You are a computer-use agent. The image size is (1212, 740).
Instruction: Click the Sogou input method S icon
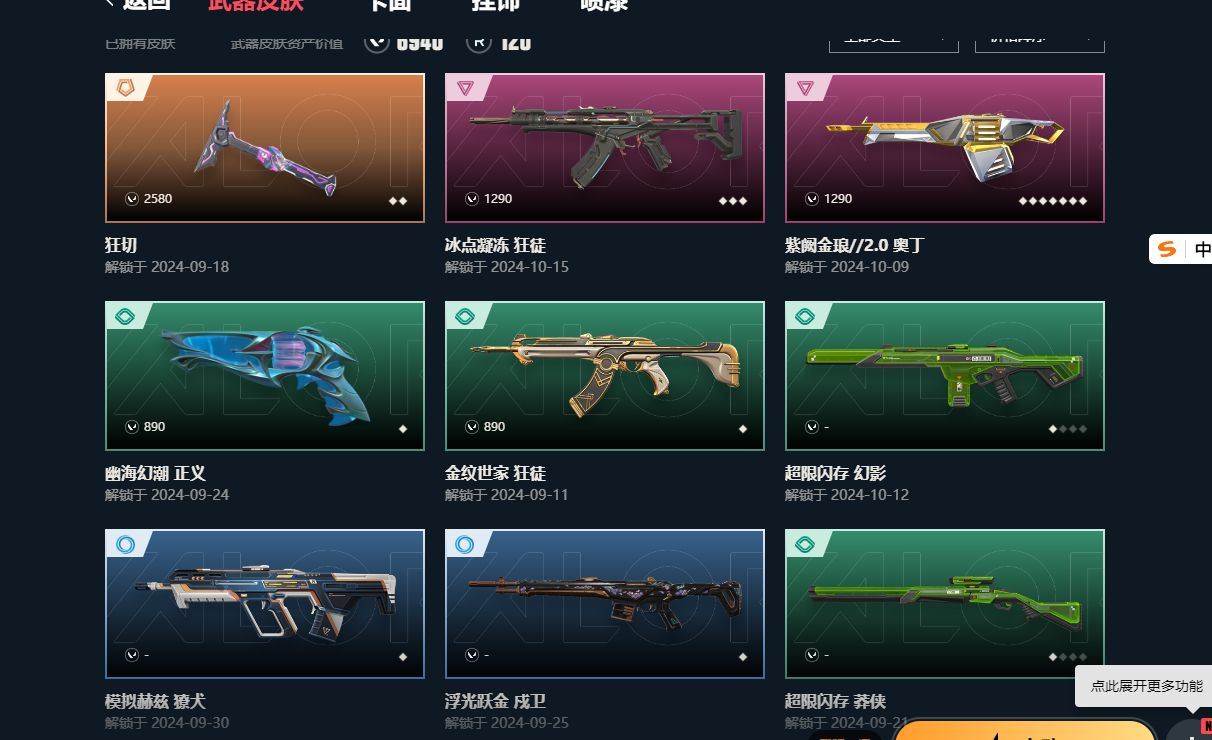(x=1165, y=249)
